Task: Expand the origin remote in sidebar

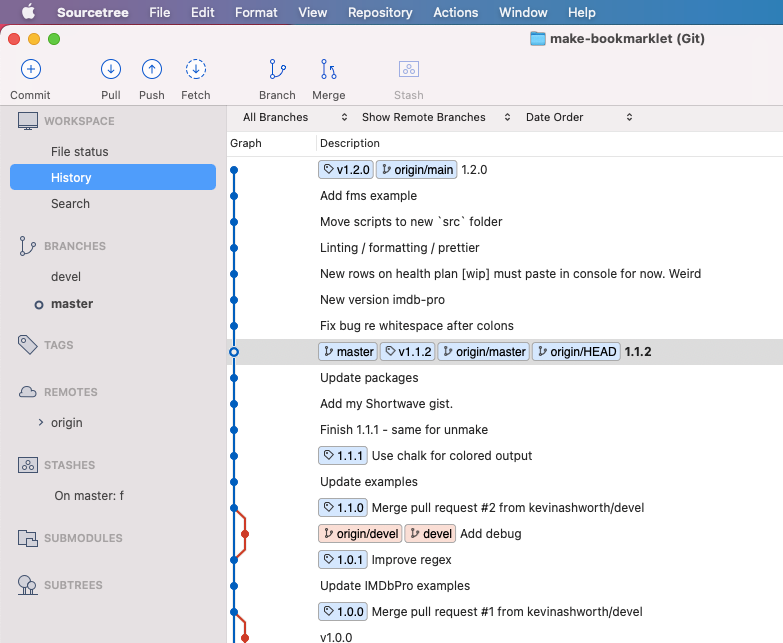Action: click(41, 422)
